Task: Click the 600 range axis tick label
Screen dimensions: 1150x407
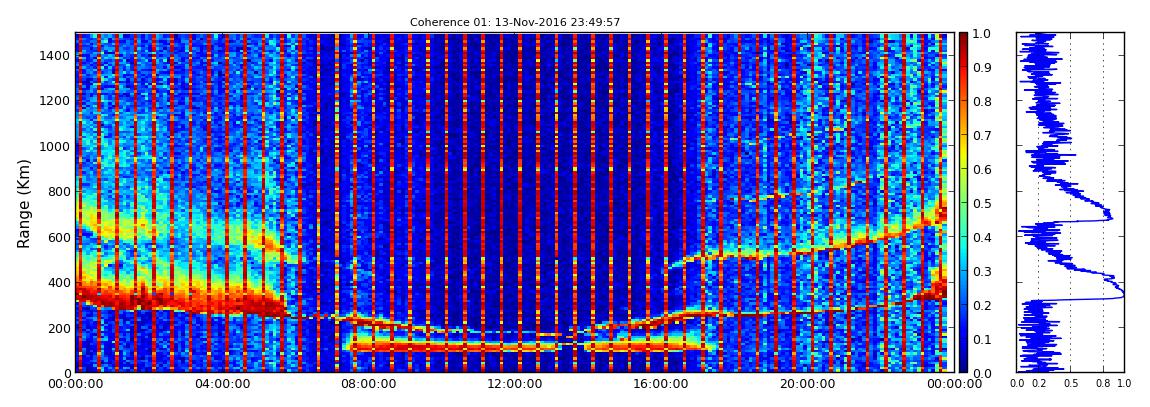Action: point(58,238)
